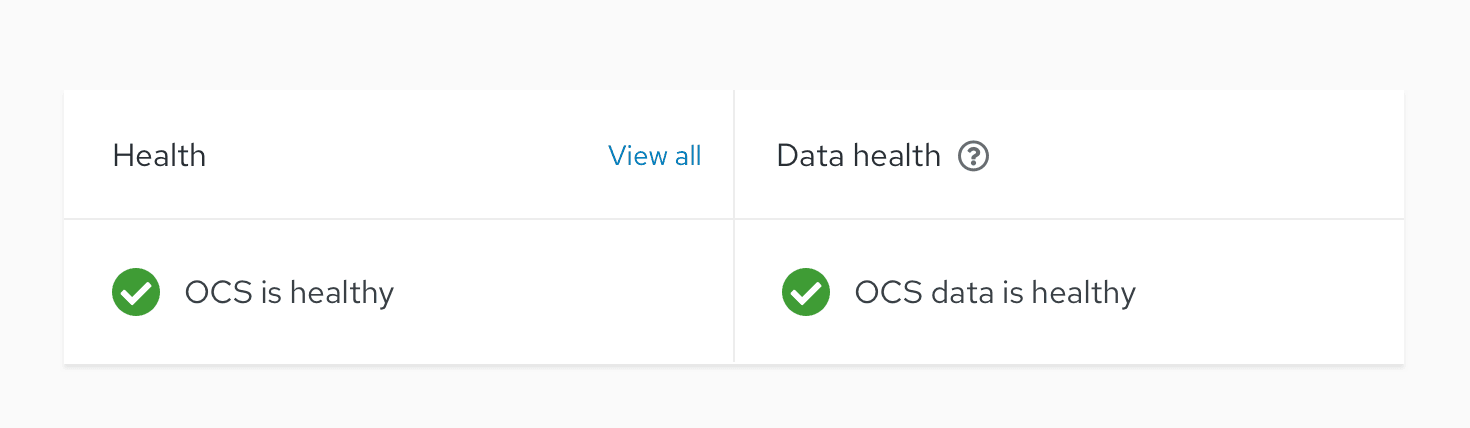Click the Health title left of View all
The image size is (1470, 428).
click(159, 156)
